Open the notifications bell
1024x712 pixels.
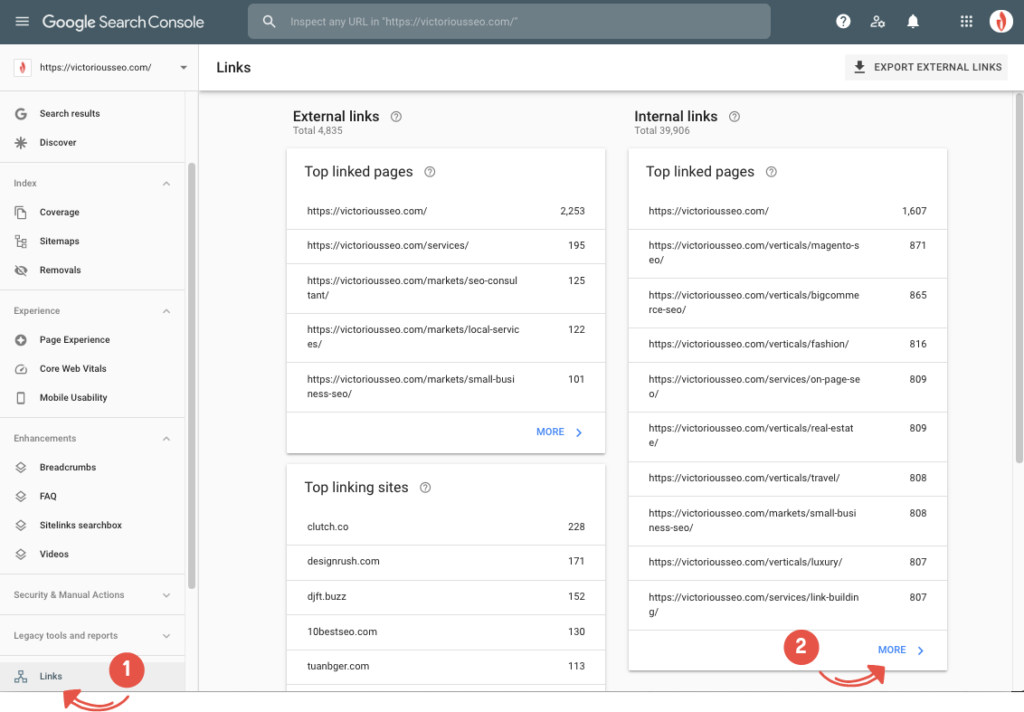(912, 22)
